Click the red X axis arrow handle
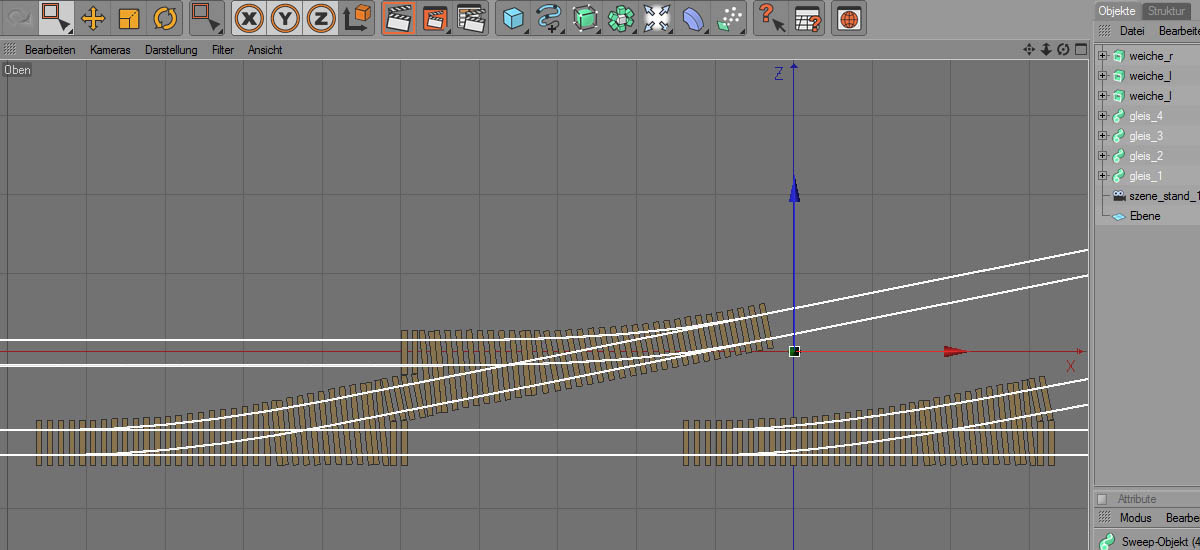The width and height of the screenshot is (1200, 550). pyautogui.click(x=956, y=351)
